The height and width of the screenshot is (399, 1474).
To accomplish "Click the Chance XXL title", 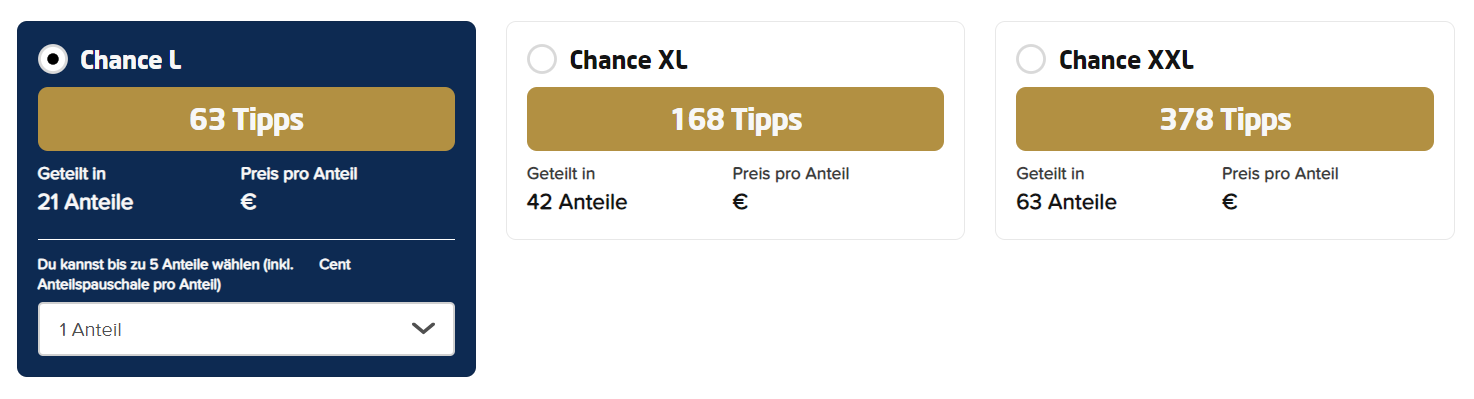I will click(1126, 60).
